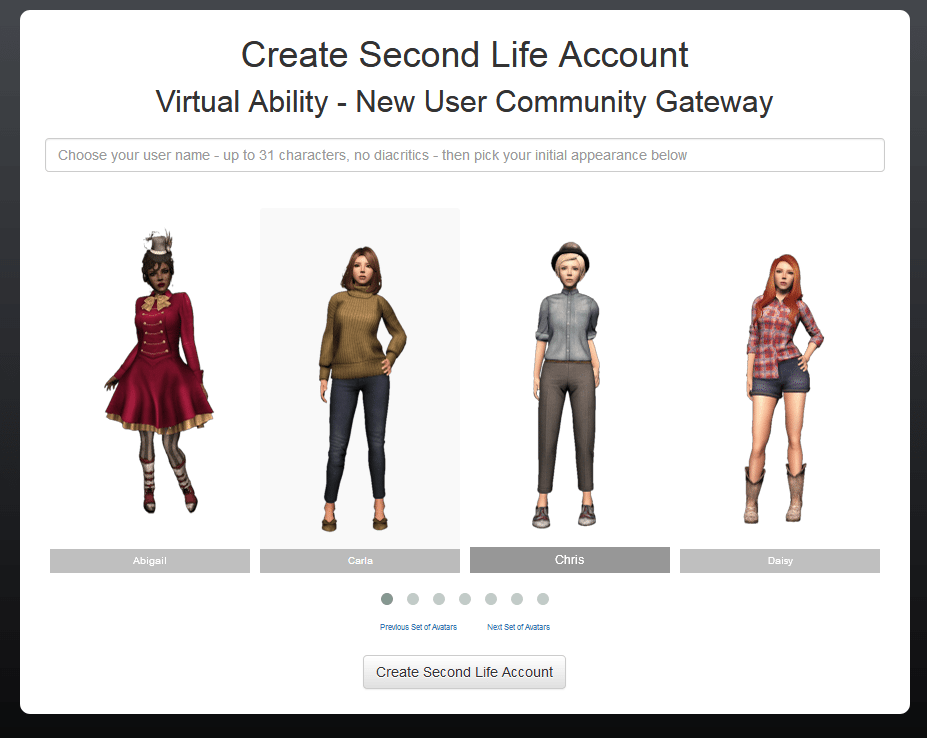
Task: Select the Carla avatar image
Action: (362, 389)
